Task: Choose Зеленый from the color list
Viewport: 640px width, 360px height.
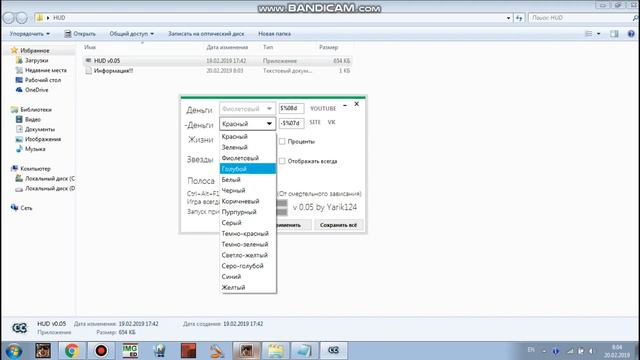Action: coord(248,147)
